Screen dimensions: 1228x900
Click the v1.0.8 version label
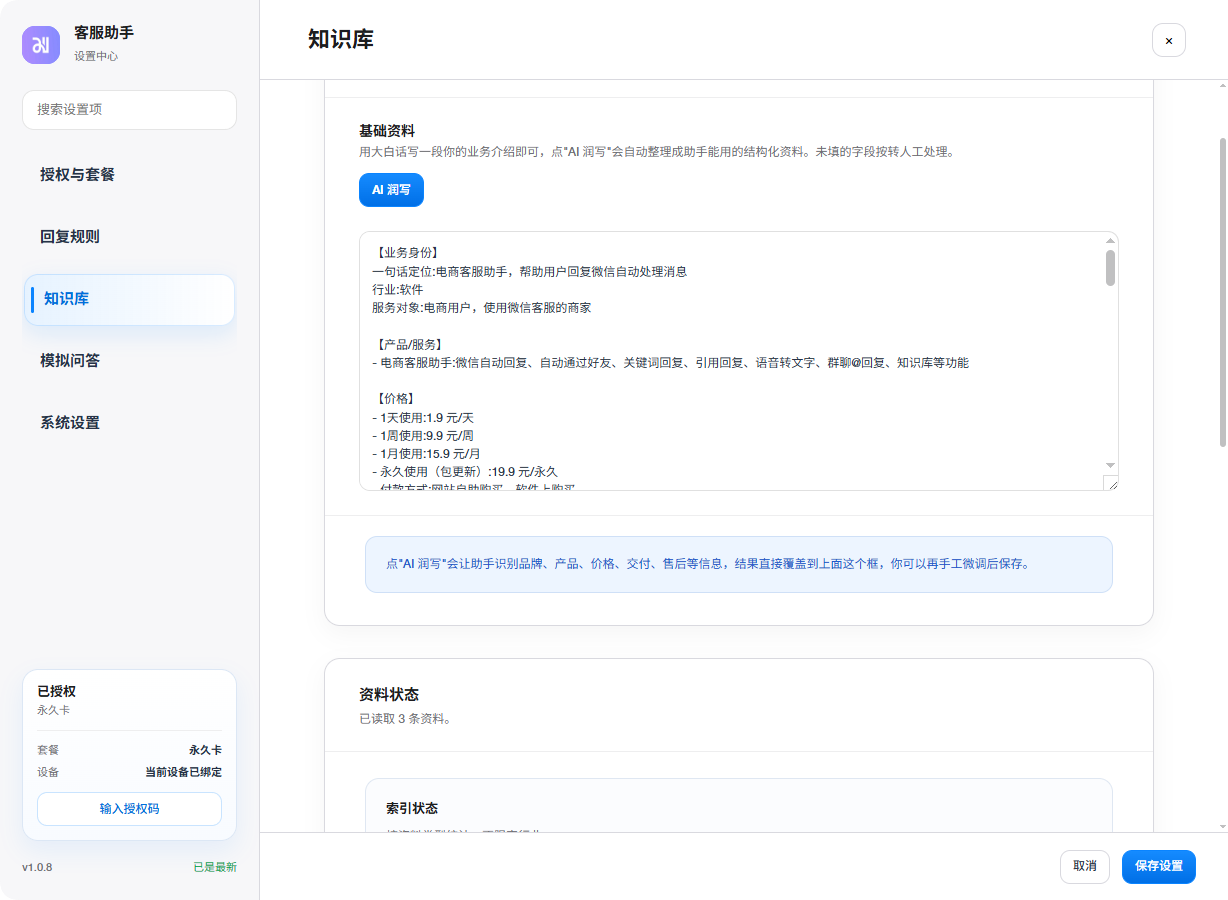point(37,867)
